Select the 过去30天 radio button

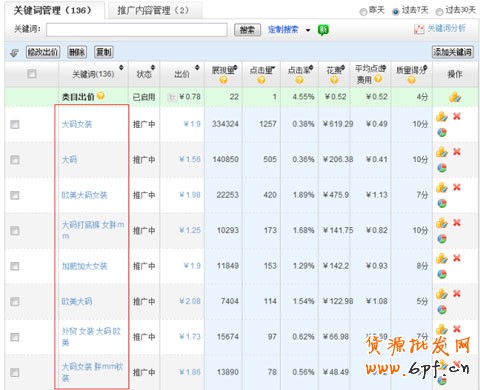439,12
